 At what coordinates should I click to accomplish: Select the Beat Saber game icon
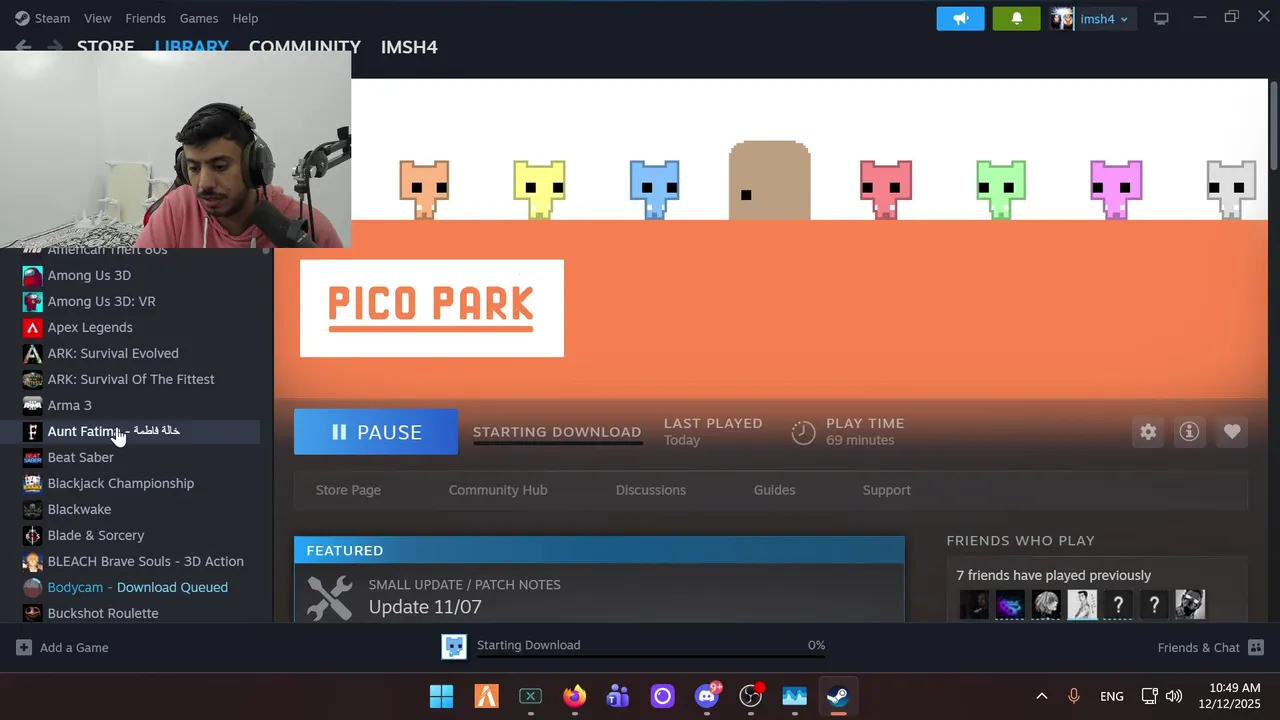[x=32, y=457]
